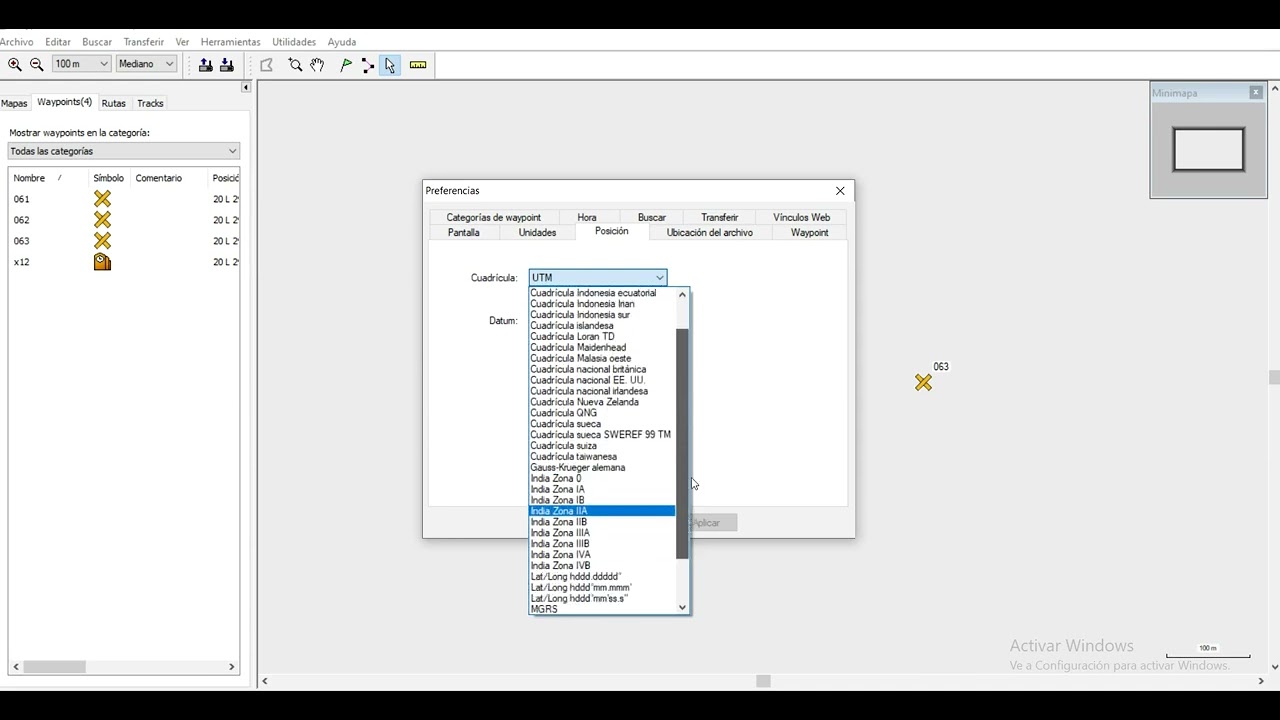Screen dimensions: 1280x720
Task: Open the Herramientas menu
Action: point(230,42)
